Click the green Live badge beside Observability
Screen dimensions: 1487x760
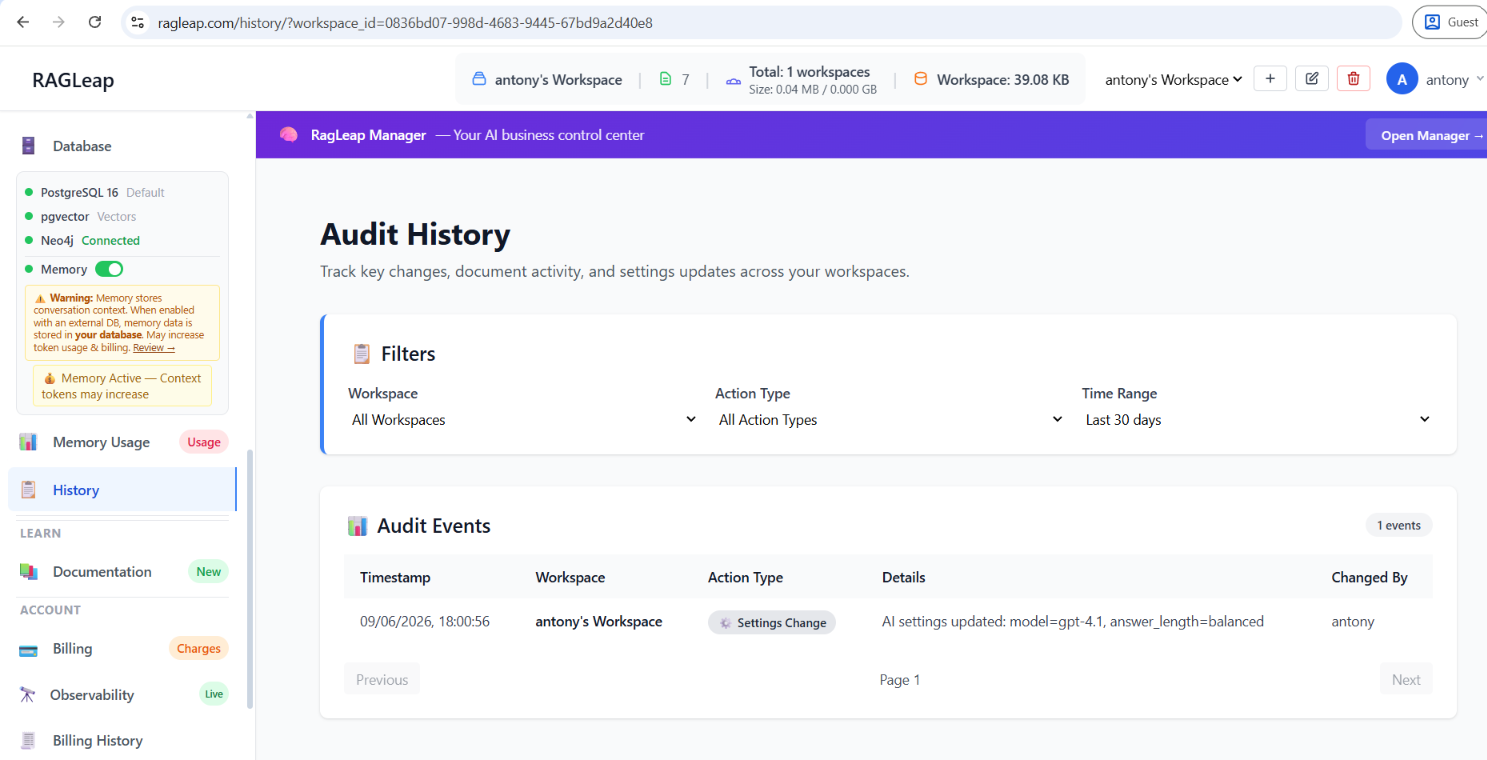(x=214, y=694)
